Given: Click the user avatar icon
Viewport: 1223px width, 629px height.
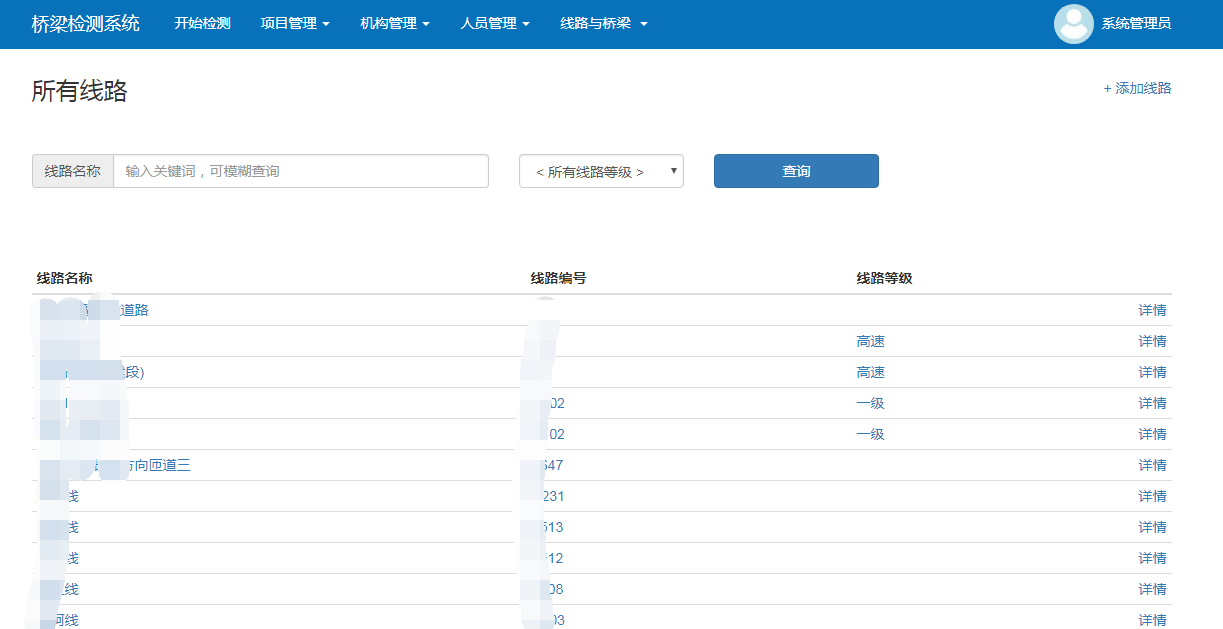Looking at the screenshot, I should click(x=1073, y=24).
